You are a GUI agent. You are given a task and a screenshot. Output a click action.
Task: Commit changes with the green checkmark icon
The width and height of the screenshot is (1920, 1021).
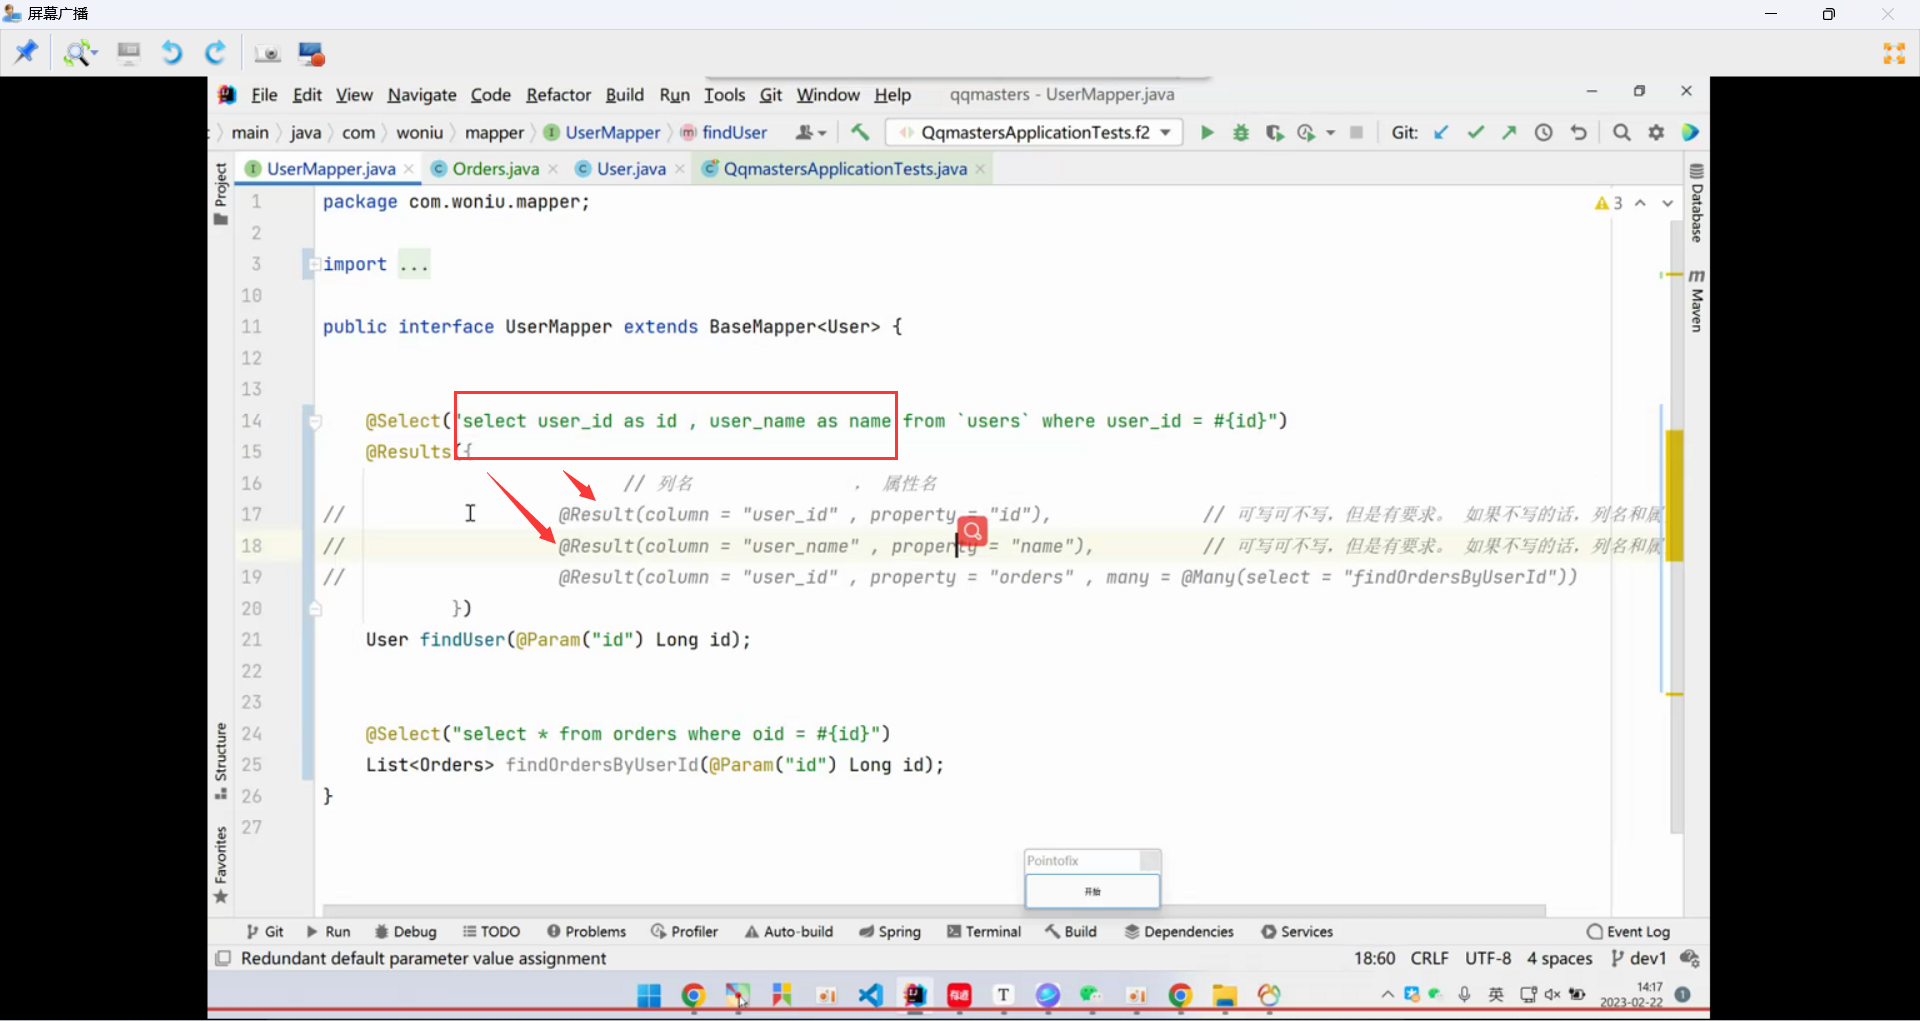tap(1475, 133)
